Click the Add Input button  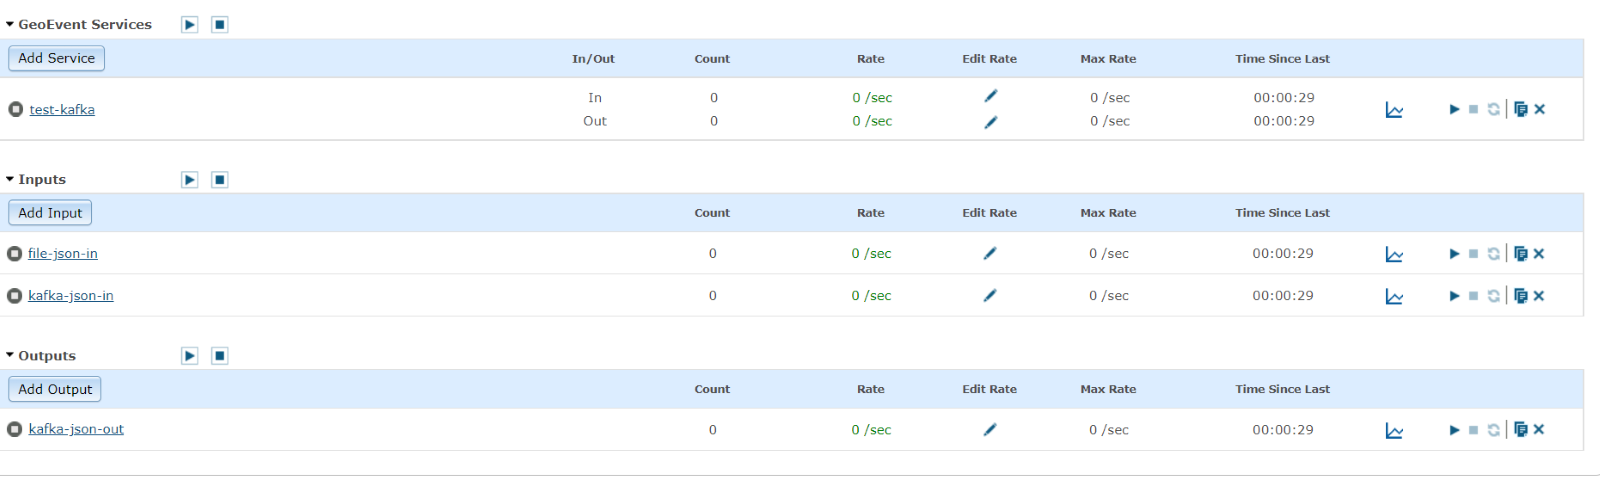pos(50,213)
